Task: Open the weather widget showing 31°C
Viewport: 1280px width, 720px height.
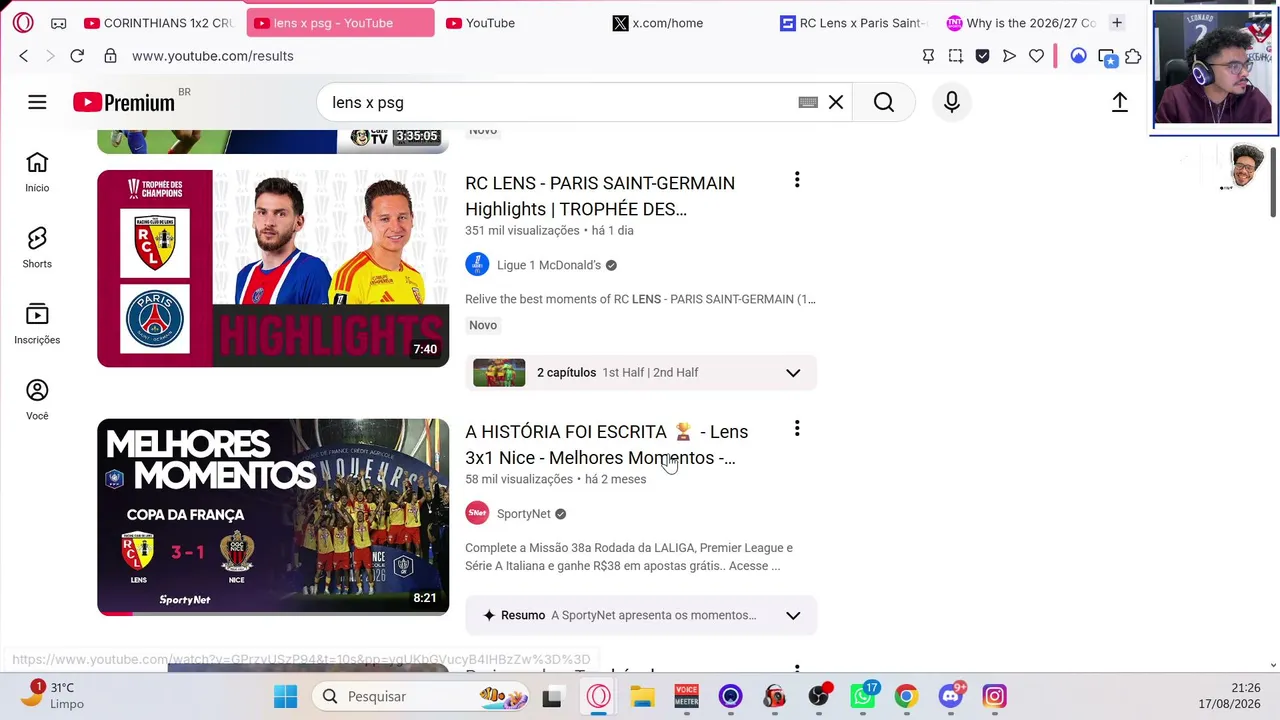Action: click(53, 695)
